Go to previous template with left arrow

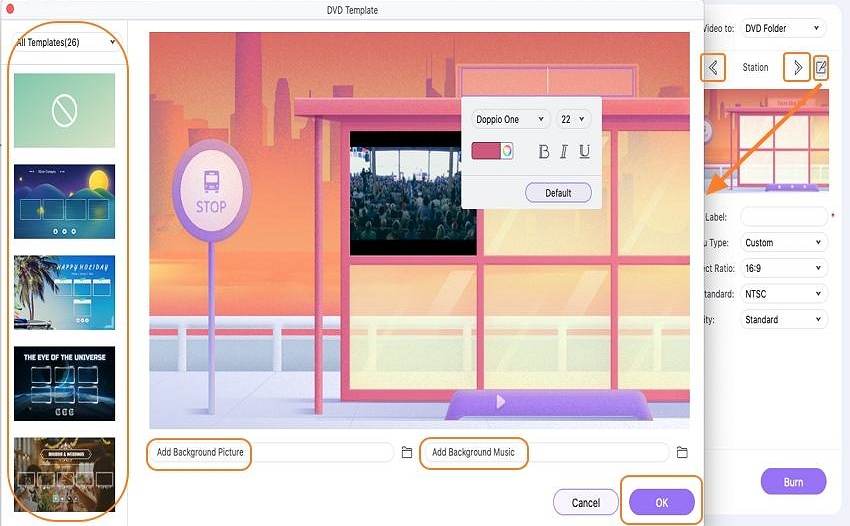pos(713,68)
